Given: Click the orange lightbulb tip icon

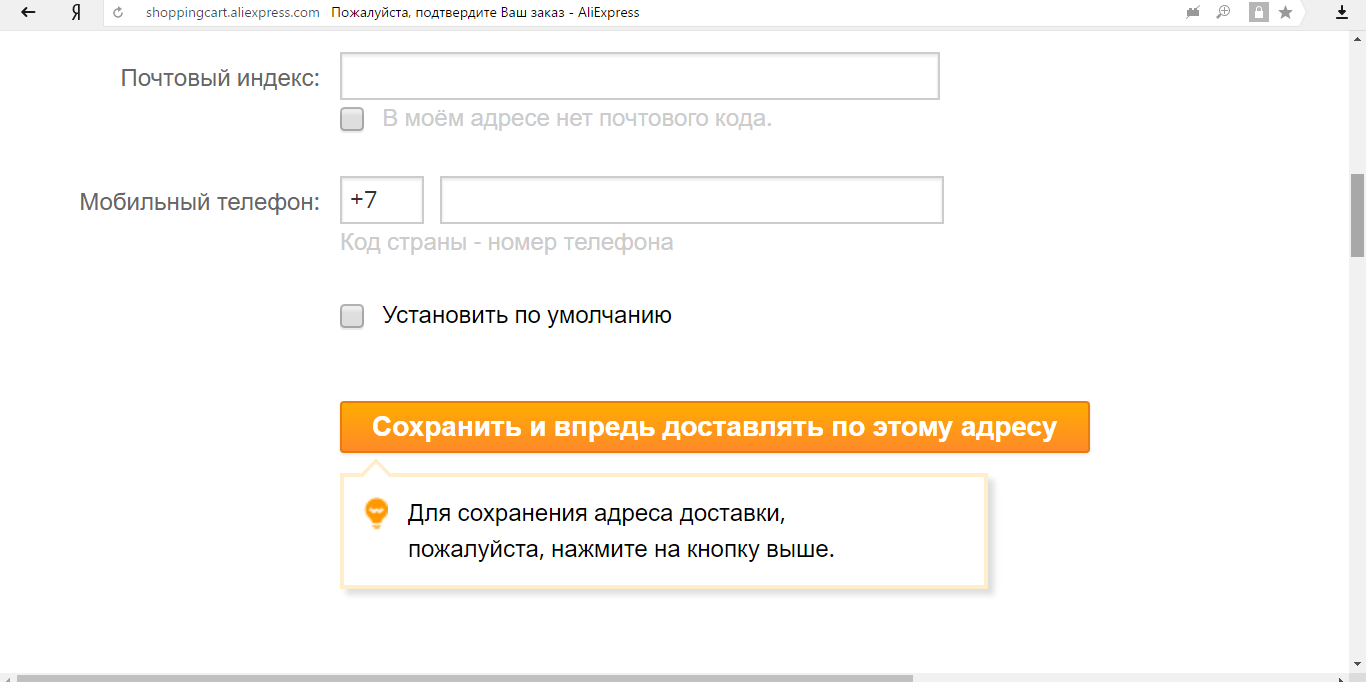Looking at the screenshot, I should [x=376, y=513].
